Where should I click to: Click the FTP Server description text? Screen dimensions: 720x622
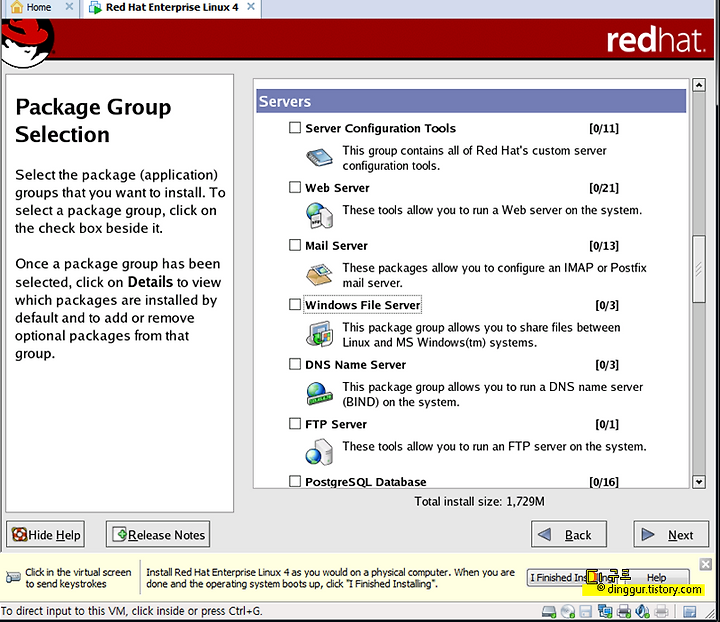[x=494, y=446]
